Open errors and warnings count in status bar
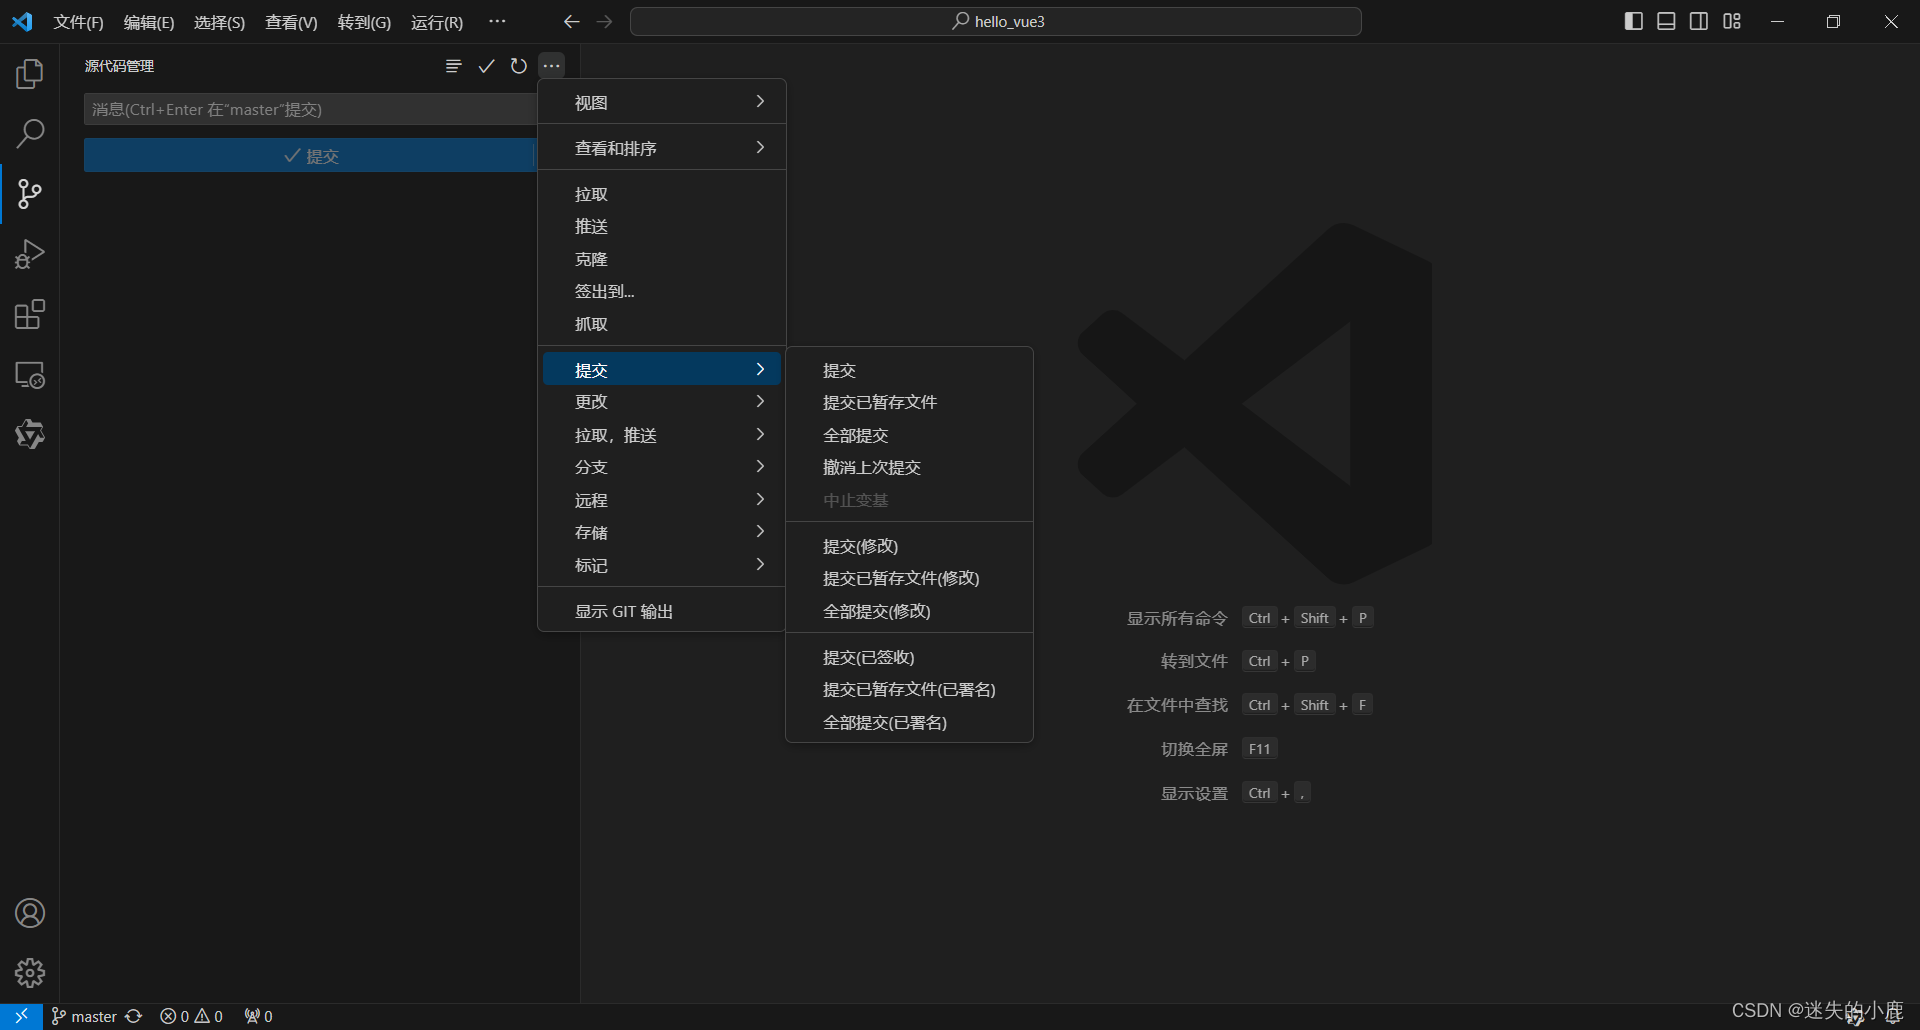Image resolution: width=1920 pixels, height=1030 pixels. point(191,1016)
